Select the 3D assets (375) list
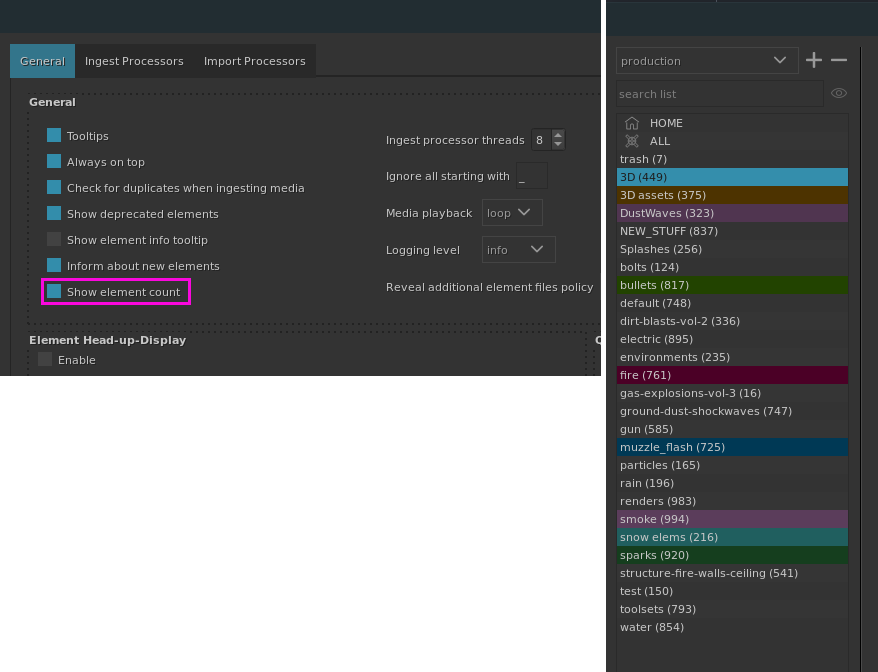The image size is (878, 672). tap(732, 195)
